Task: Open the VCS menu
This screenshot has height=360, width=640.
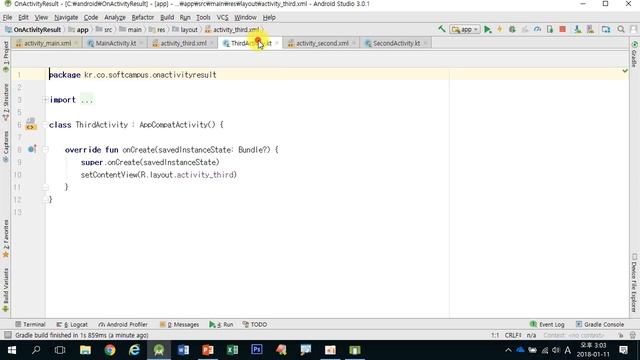Action: point(222,17)
